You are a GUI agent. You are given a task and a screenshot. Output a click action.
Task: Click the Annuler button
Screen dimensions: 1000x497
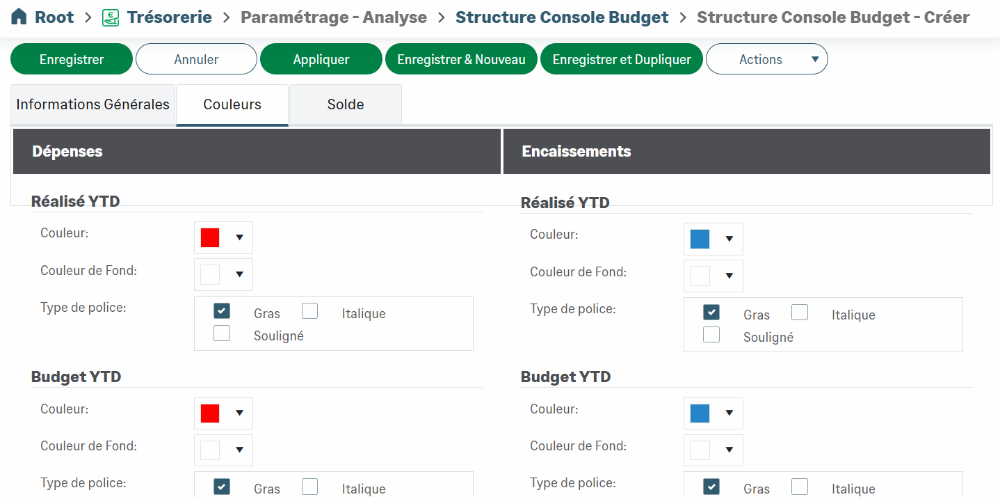pos(196,59)
